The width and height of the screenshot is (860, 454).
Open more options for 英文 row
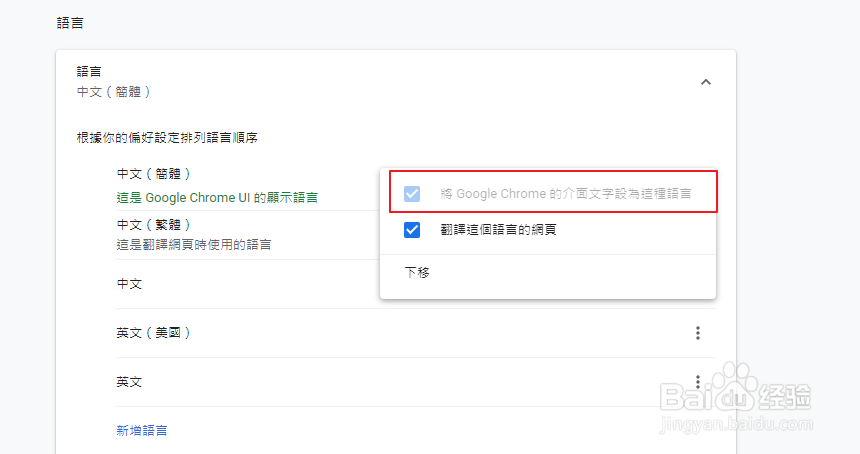[698, 382]
